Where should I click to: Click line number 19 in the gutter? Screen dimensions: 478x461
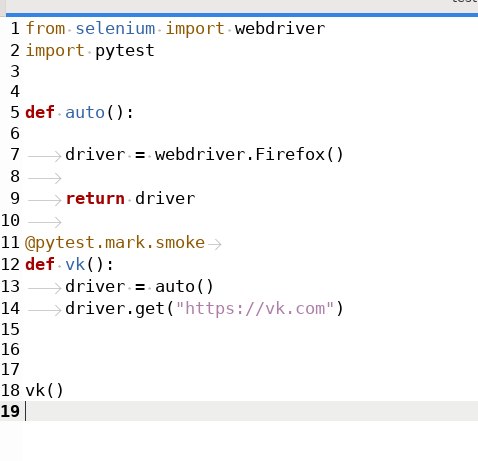point(10,411)
